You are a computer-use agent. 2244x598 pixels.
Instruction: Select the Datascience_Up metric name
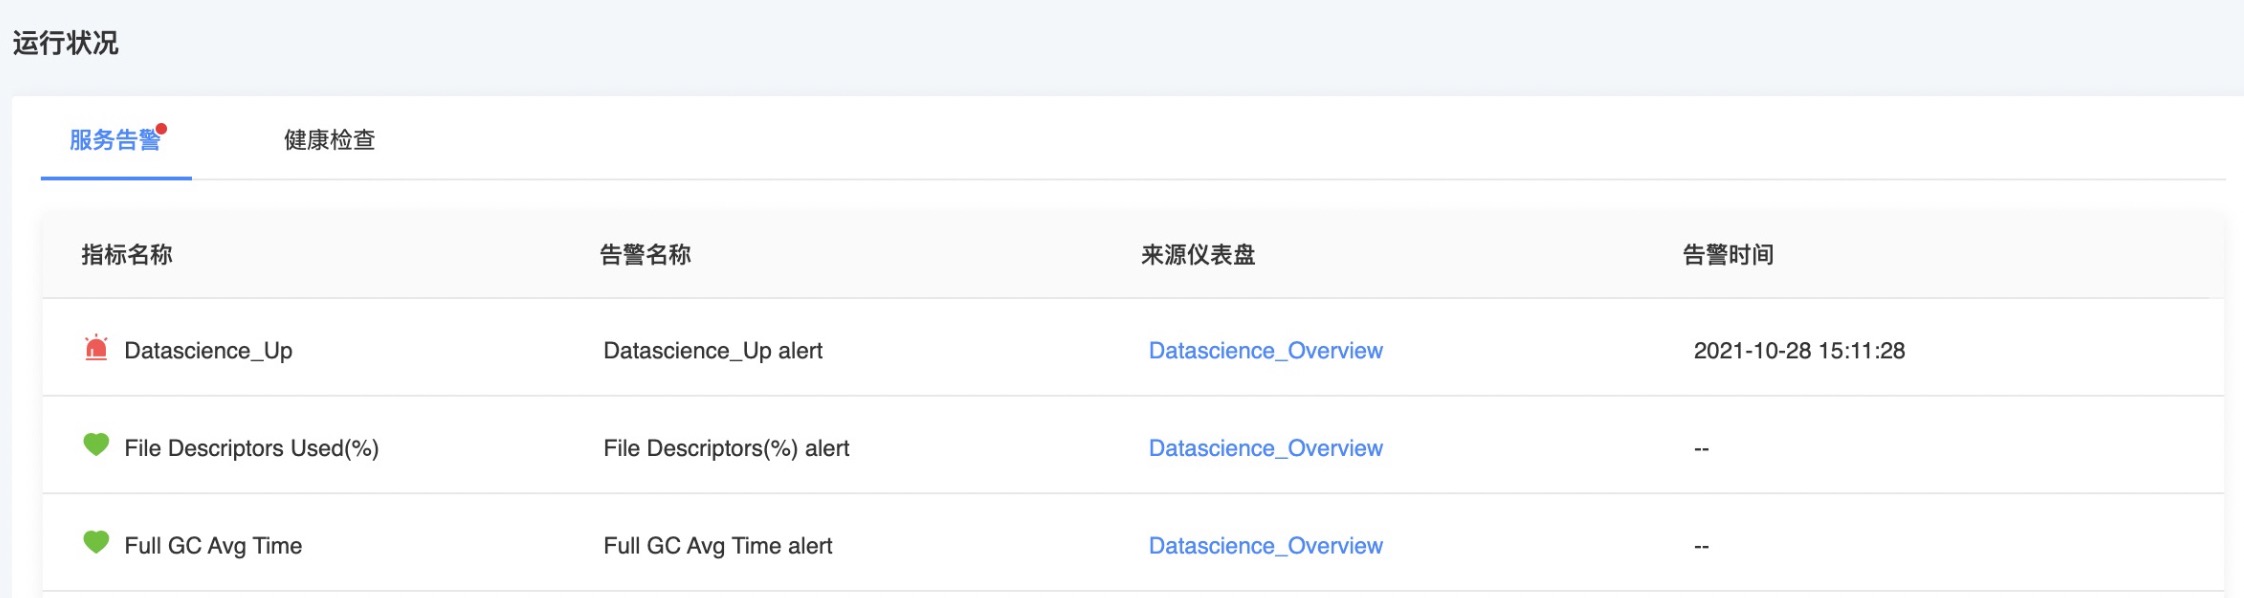click(208, 351)
